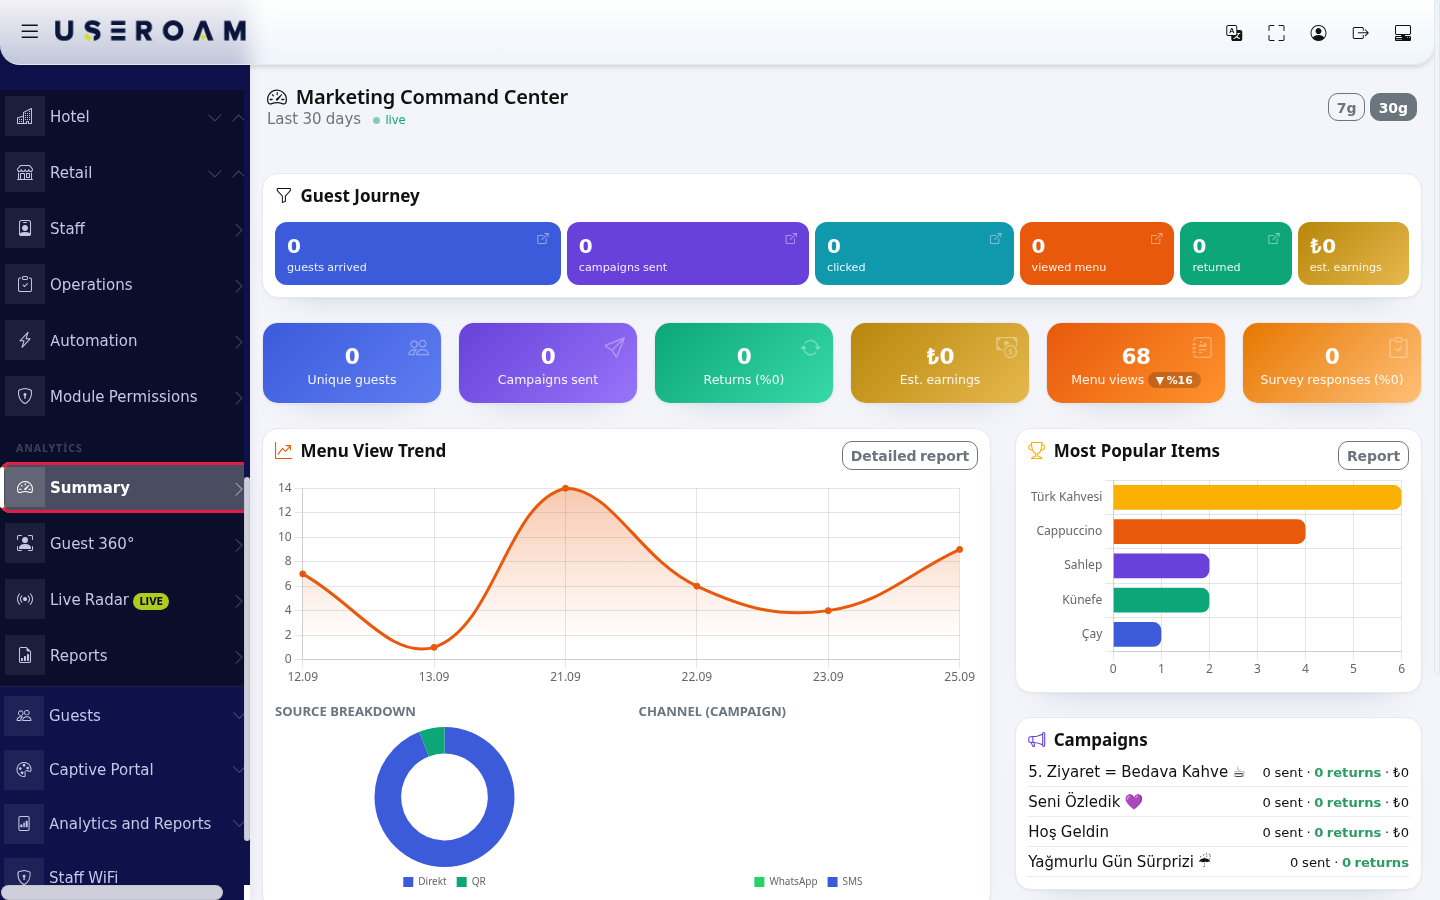Image resolution: width=1440 pixels, height=900 pixels.
Task: Switch period to 30g
Action: (x=1393, y=108)
